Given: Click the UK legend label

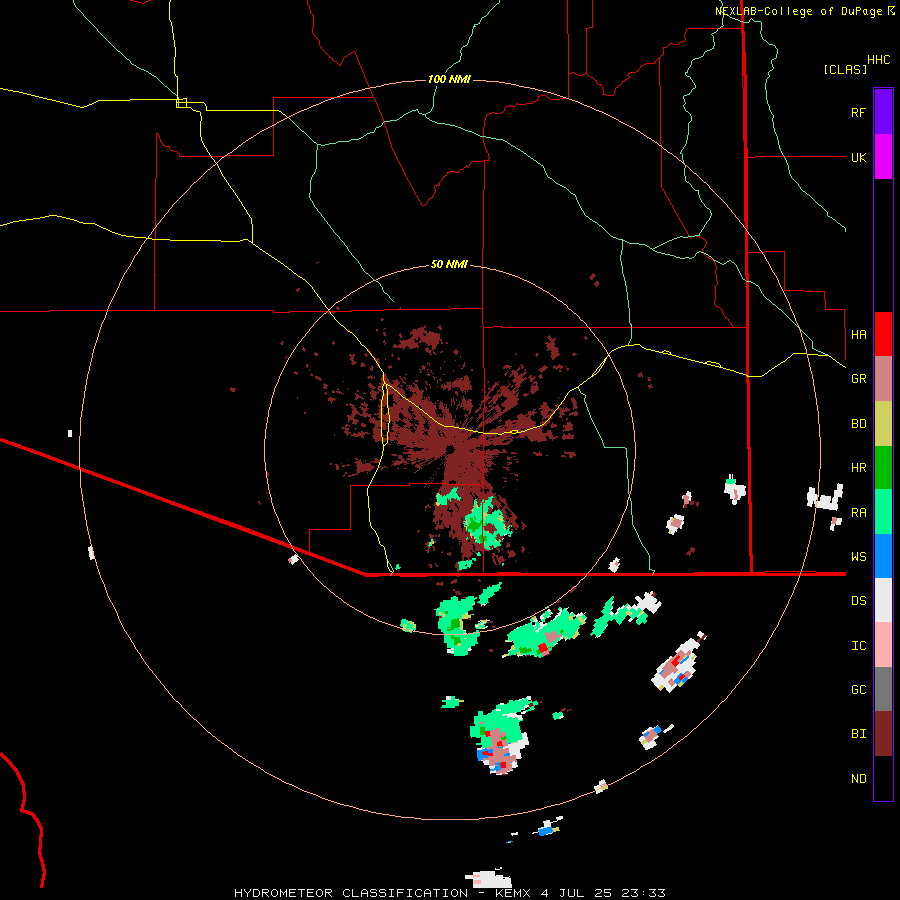Looking at the screenshot, I should tap(858, 157).
